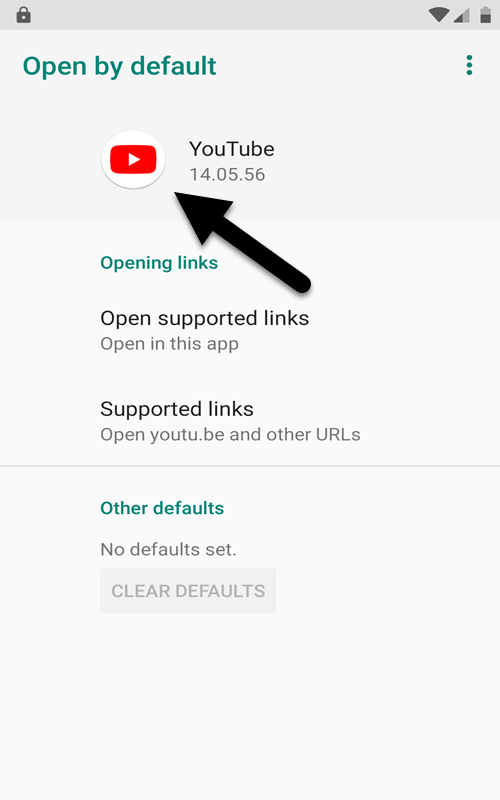
Task: Select the 'Other defaults' section header
Action: tap(162, 508)
